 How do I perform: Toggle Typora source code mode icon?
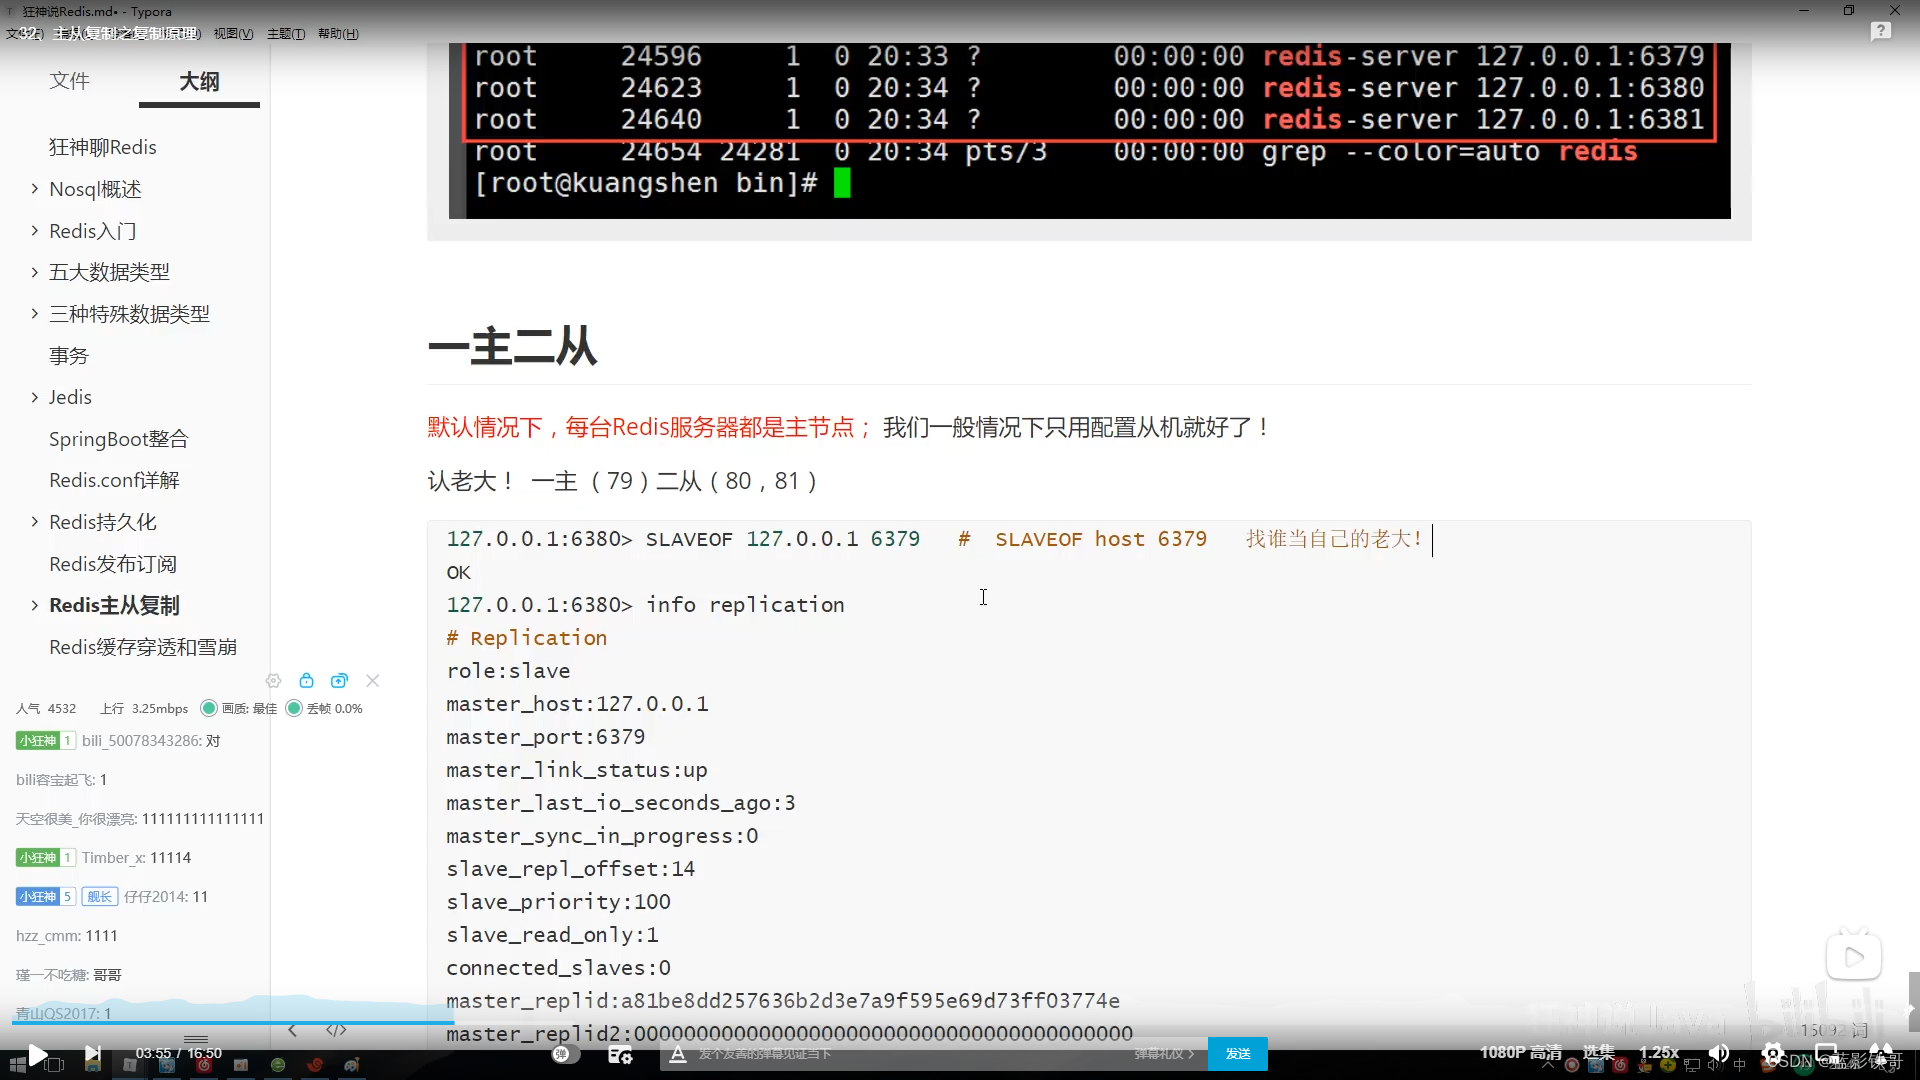(336, 1031)
